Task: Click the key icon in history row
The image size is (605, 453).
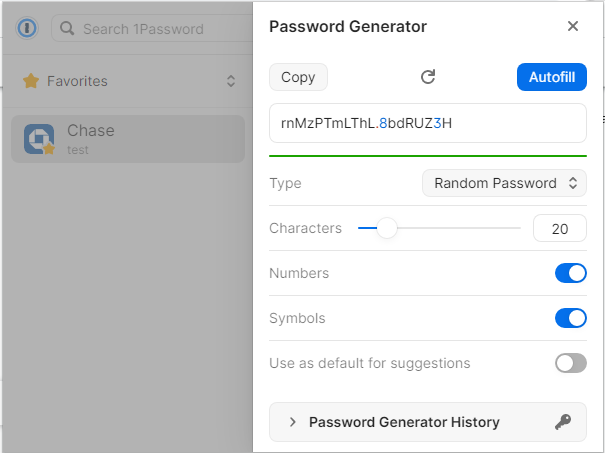Action: pos(564,422)
